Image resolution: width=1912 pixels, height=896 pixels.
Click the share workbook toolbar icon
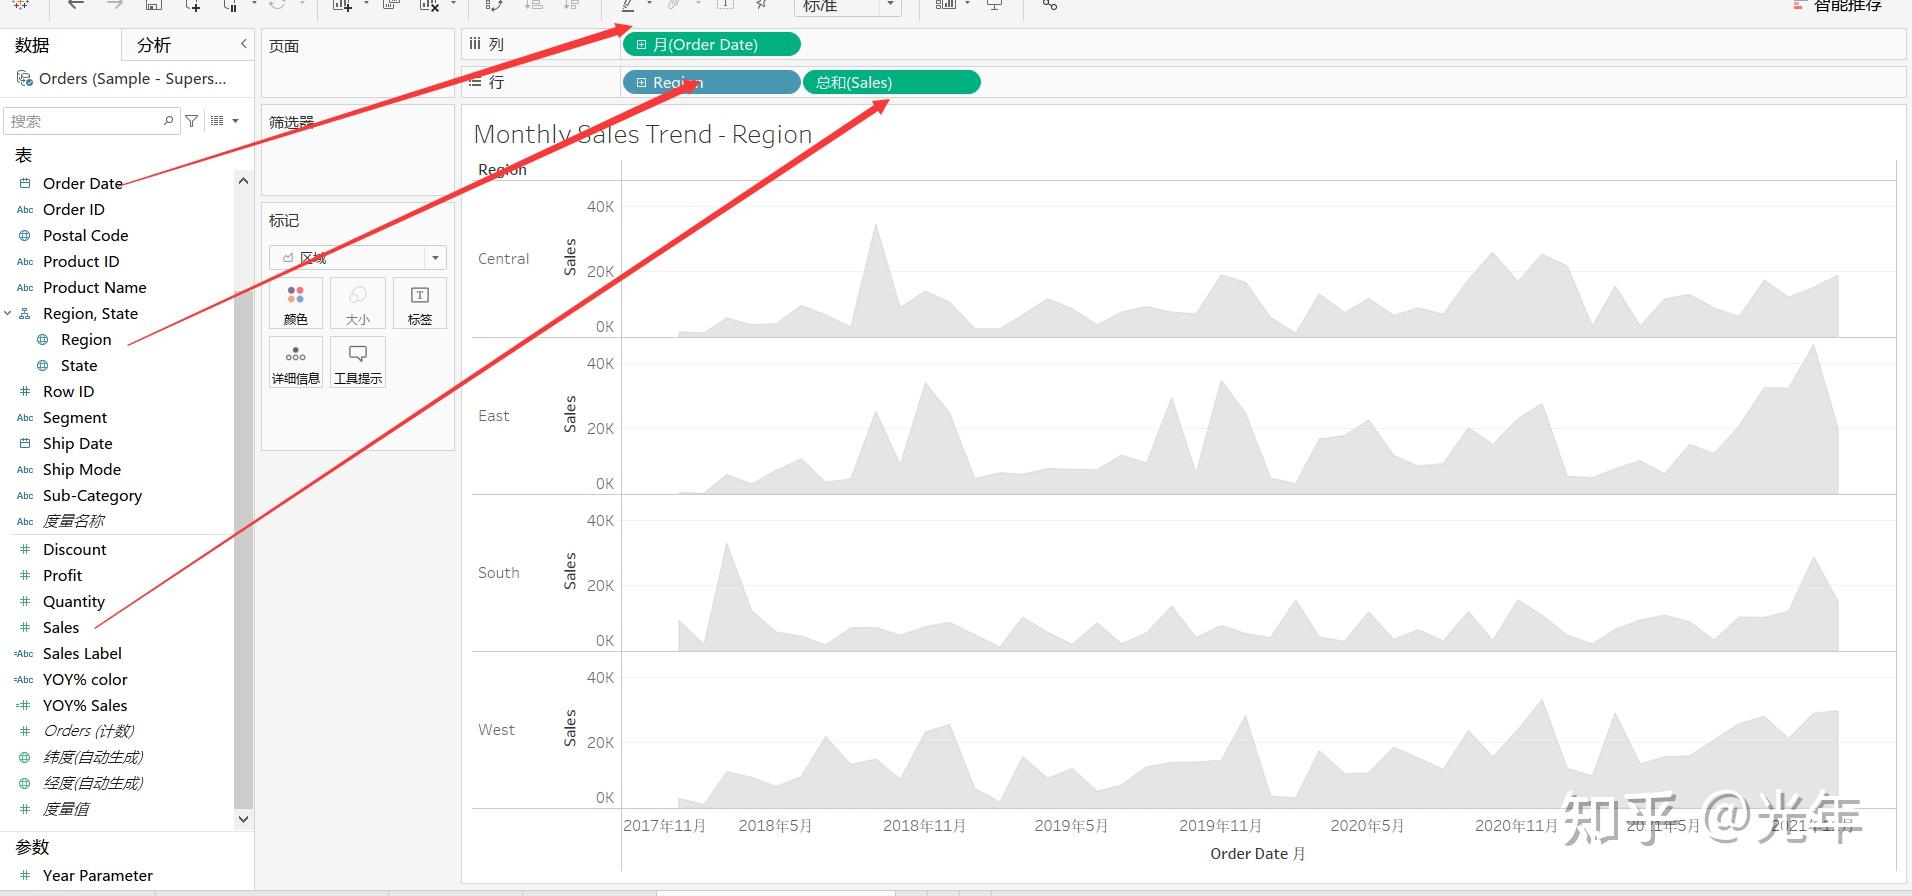pyautogui.click(x=1049, y=5)
